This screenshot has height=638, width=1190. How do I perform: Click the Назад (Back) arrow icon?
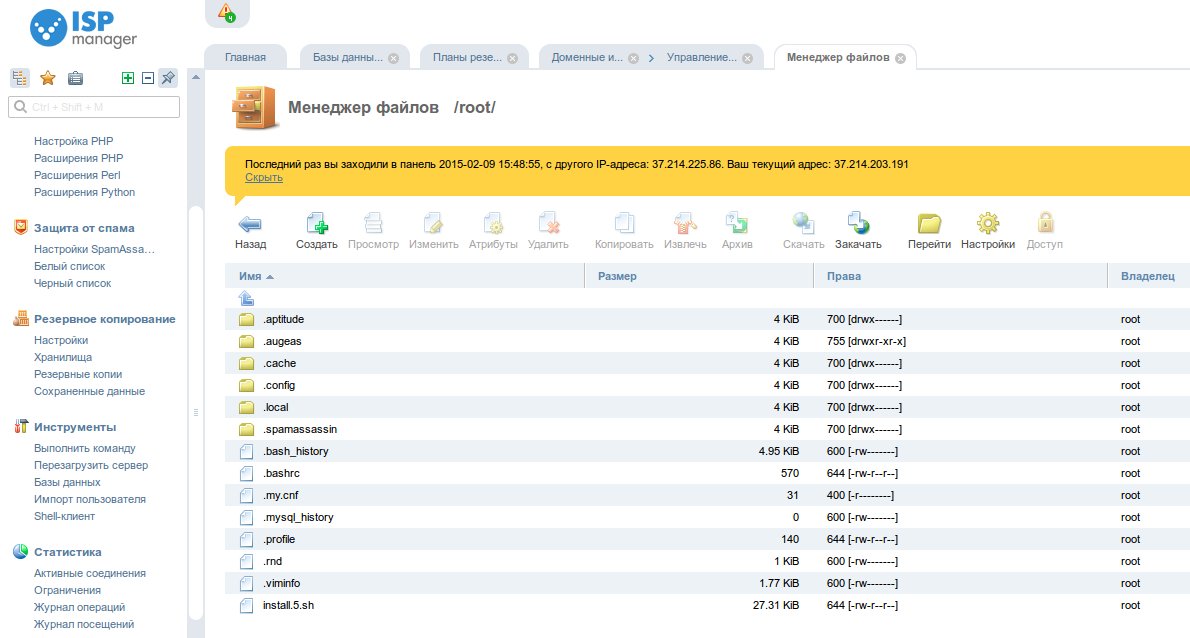click(250, 224)
